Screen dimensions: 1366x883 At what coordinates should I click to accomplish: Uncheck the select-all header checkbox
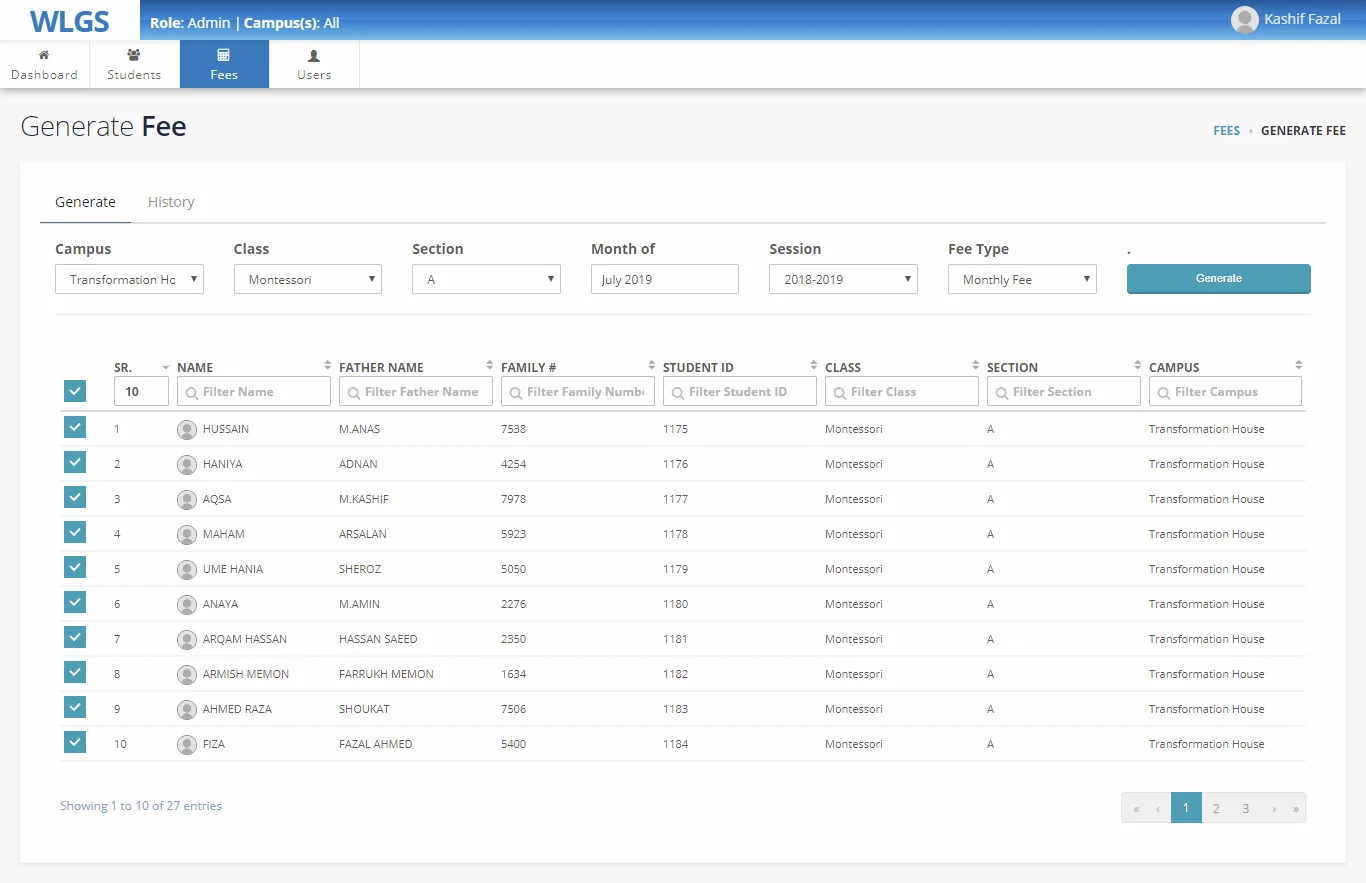point(75,391)
